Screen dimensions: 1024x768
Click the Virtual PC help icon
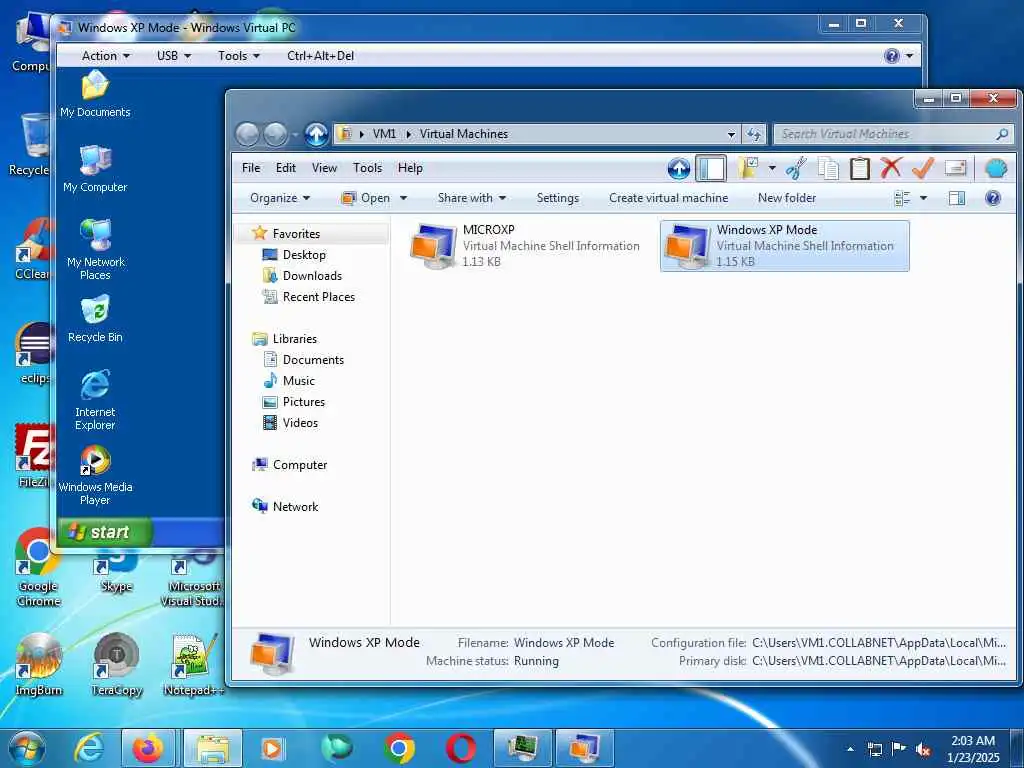click(x=892, y=56)
